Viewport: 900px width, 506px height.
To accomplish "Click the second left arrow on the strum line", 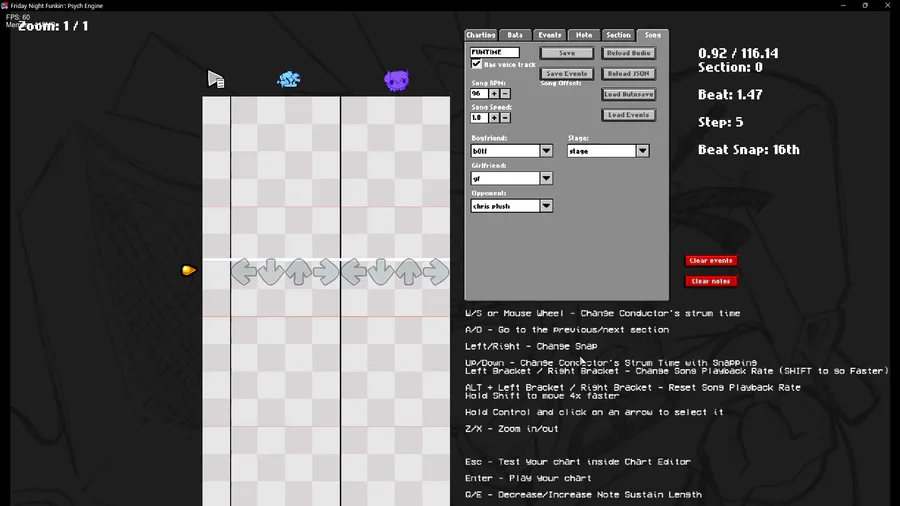I will (x=354, y=272).
